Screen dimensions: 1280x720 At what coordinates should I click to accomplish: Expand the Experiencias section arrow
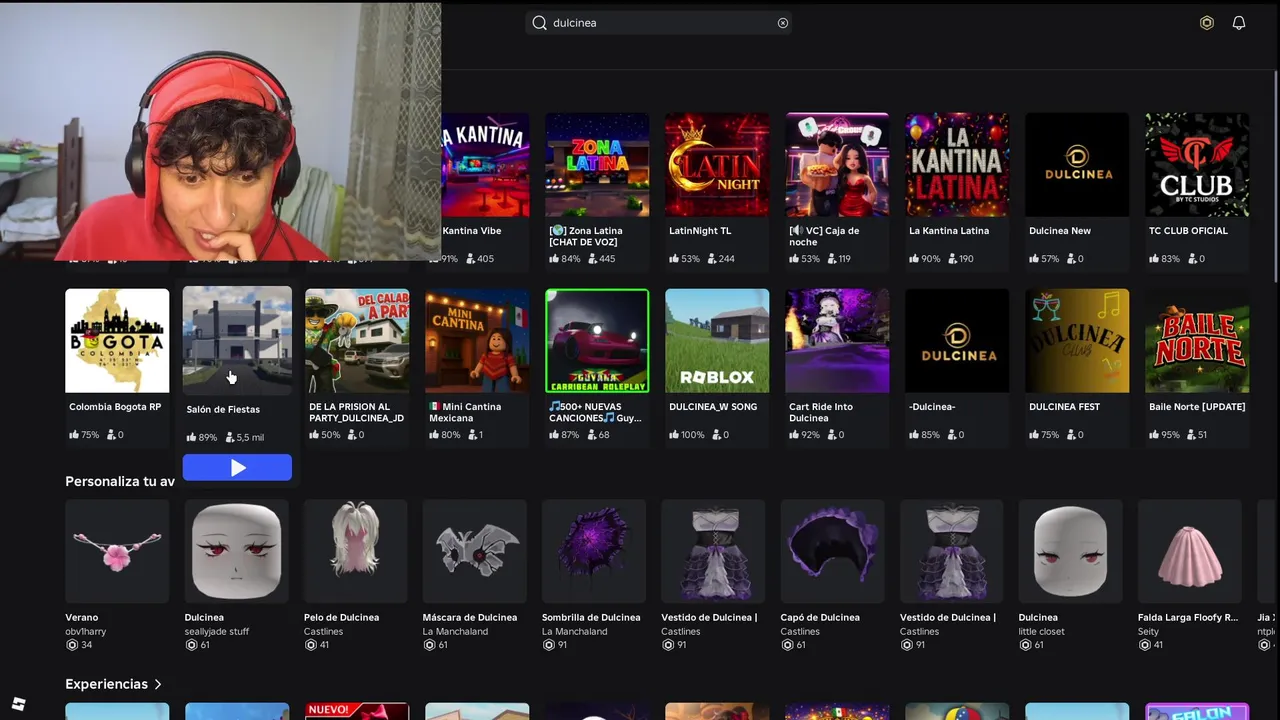click(158, 684)
